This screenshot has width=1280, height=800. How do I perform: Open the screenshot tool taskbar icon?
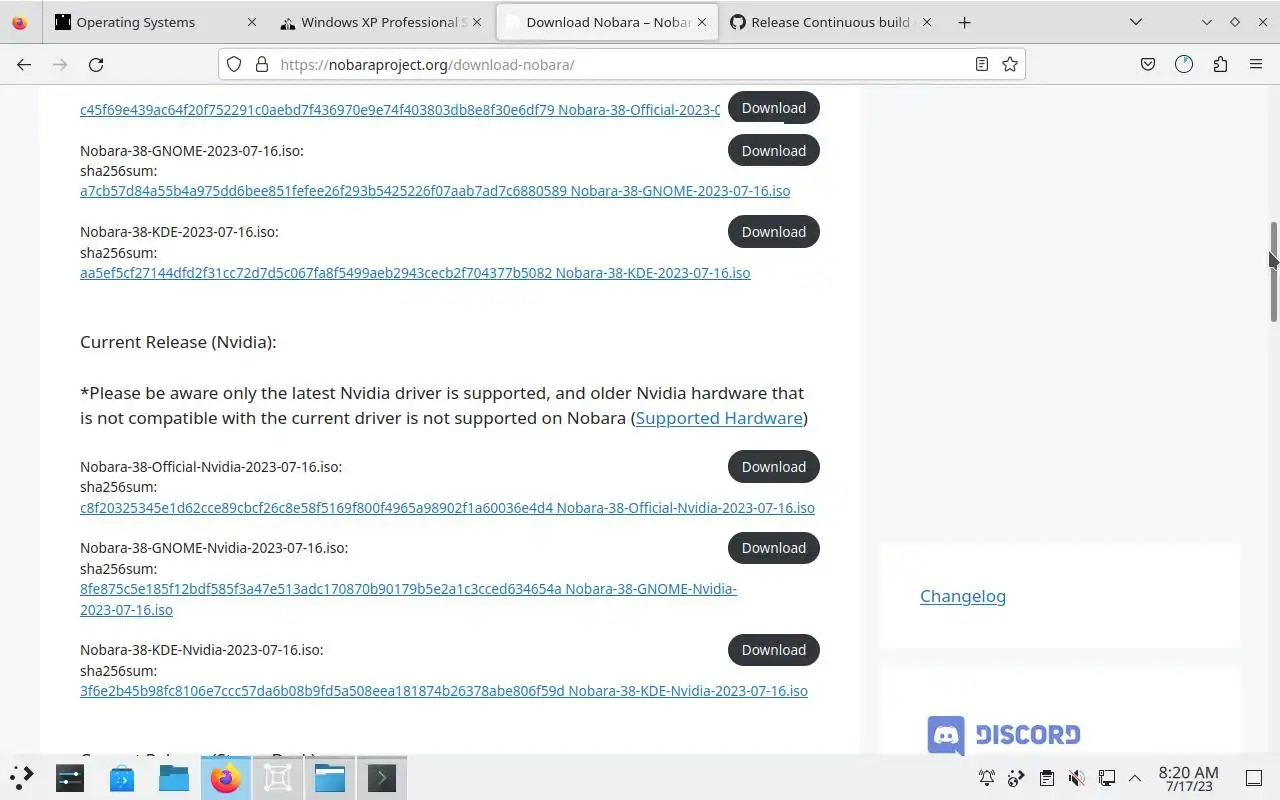(278, 777)
